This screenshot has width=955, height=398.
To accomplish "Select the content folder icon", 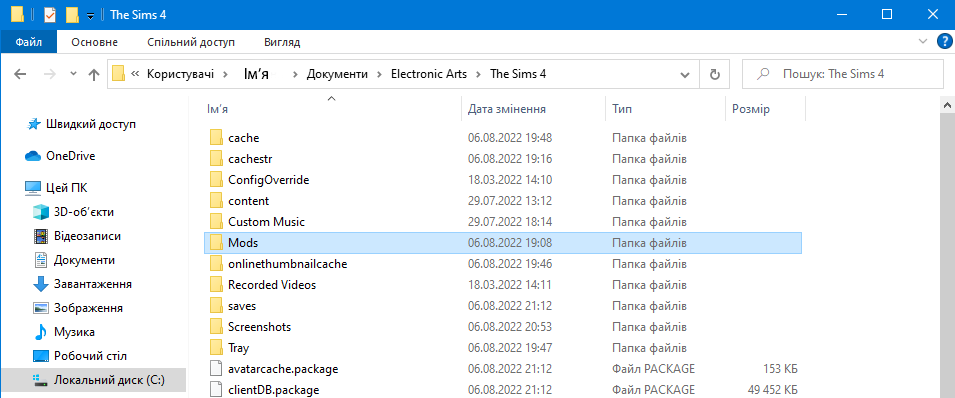I will click(x=216, y=201).
